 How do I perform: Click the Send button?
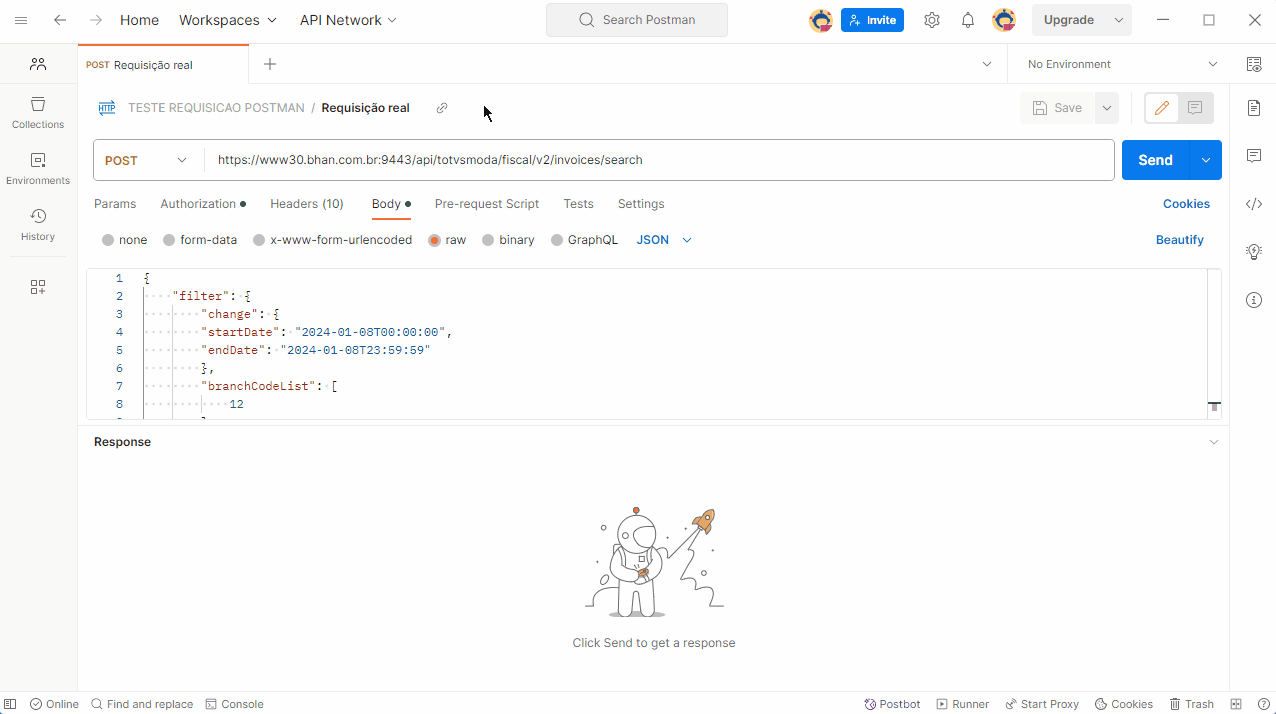1155,160
